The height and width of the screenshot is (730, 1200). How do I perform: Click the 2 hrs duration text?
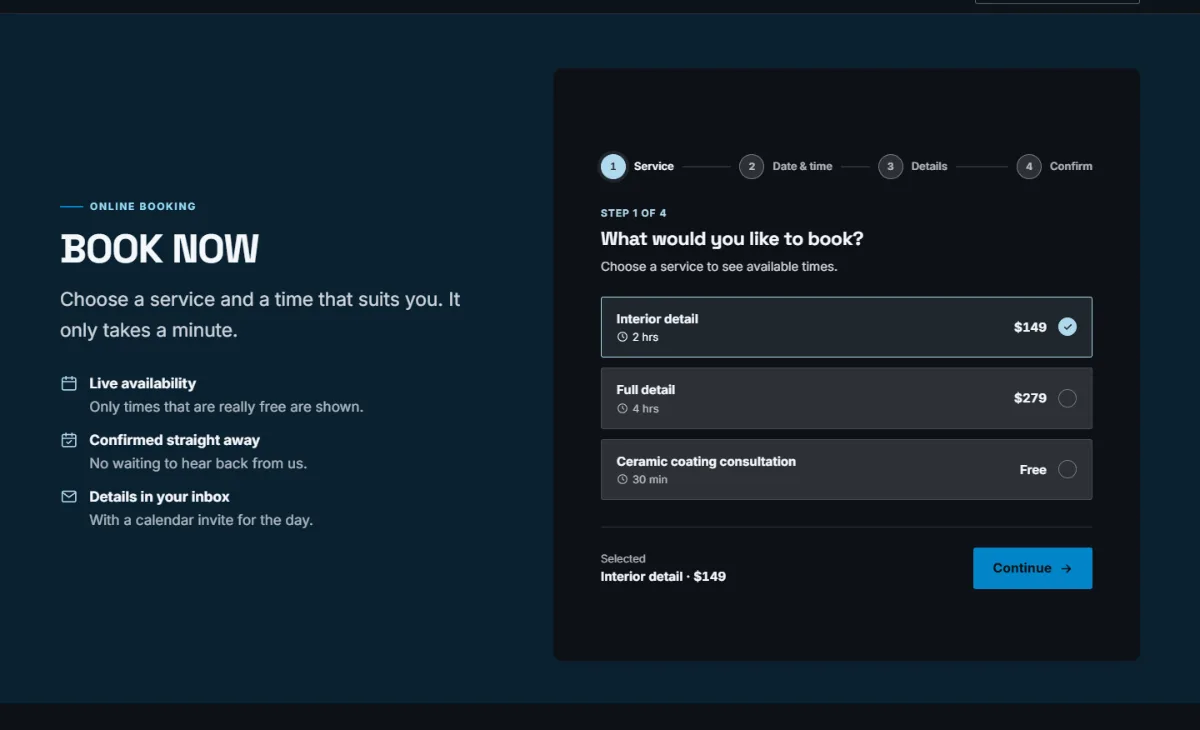coord(645,337)
